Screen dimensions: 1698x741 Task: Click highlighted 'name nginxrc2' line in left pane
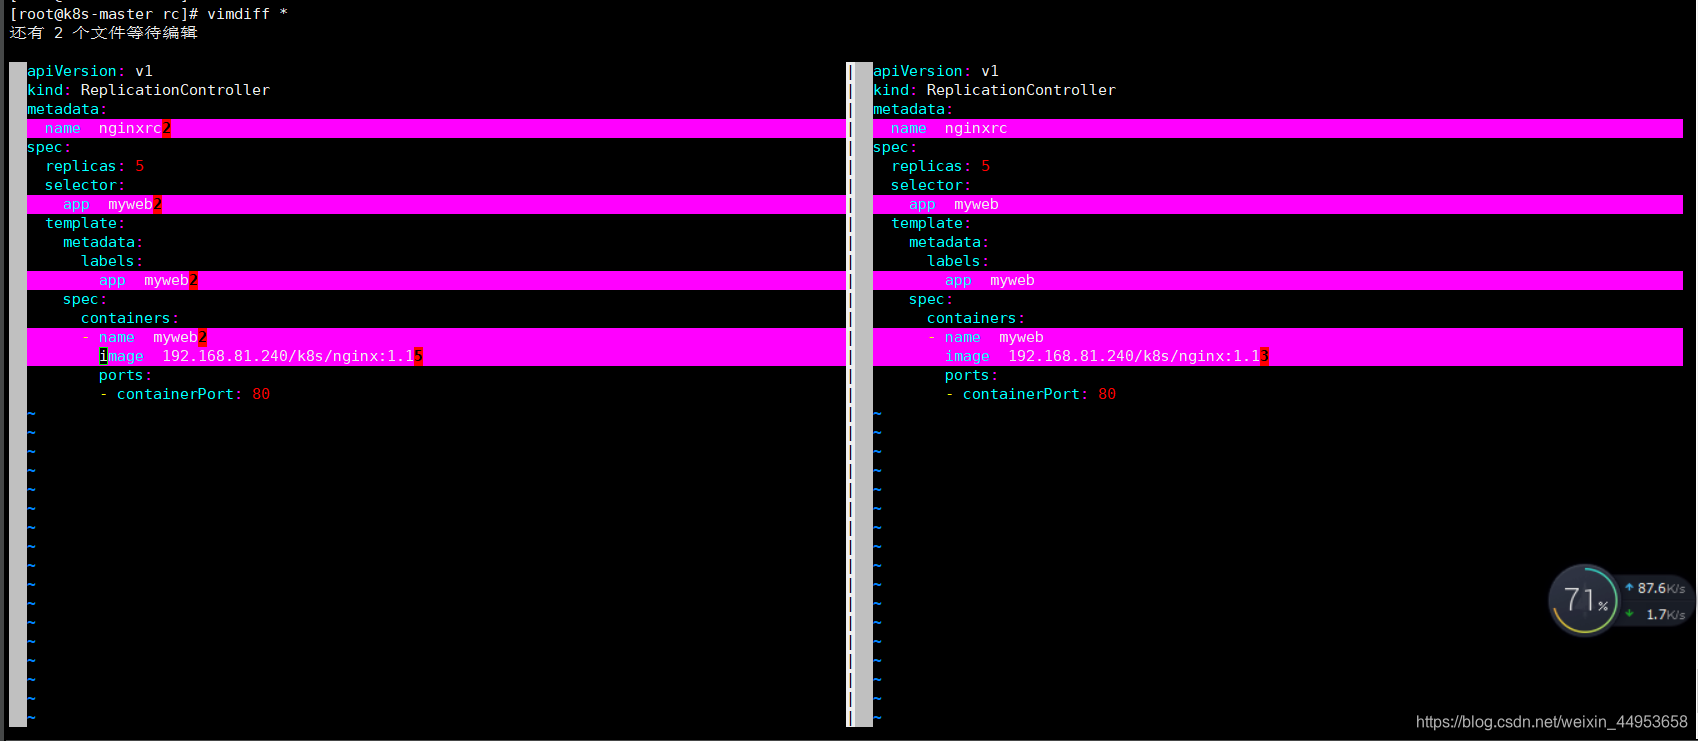click(436, 128)
